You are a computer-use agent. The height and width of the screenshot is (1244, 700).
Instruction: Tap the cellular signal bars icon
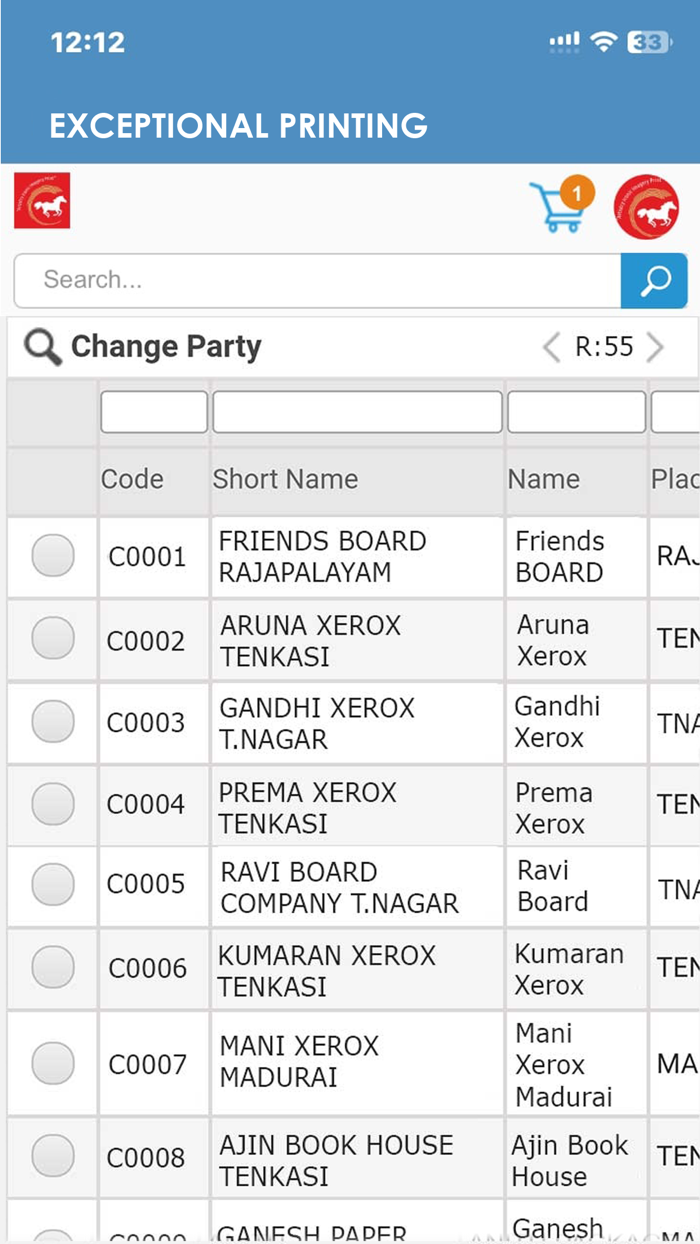coord(564,42)
